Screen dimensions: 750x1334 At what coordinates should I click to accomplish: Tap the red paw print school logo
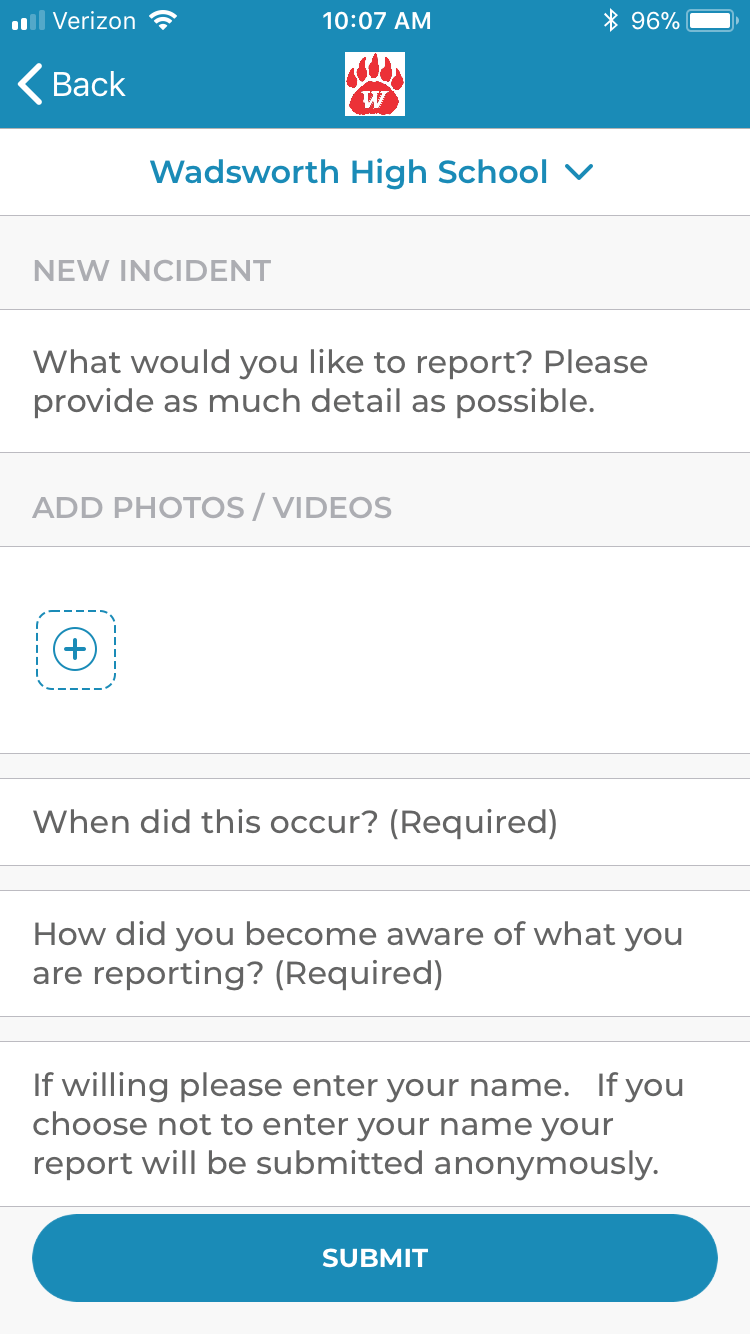[x=375, y=84]
